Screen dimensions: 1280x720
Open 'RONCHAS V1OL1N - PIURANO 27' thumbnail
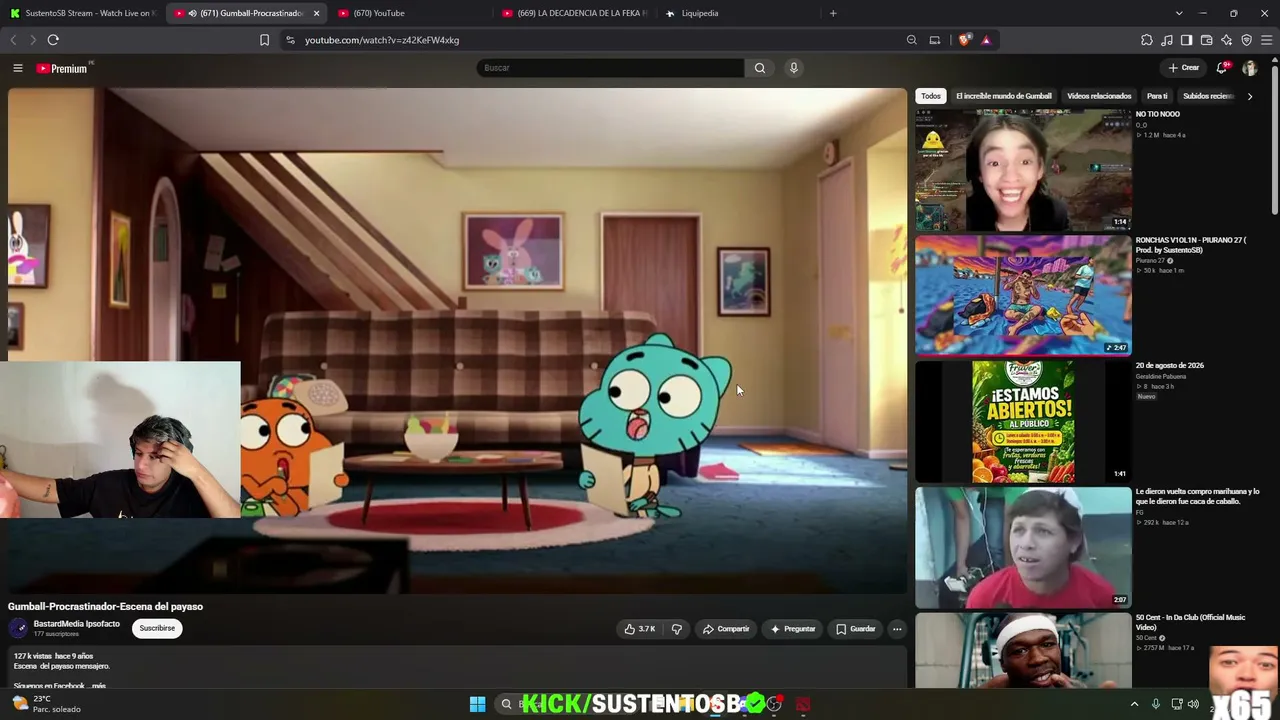[1023, 295]
